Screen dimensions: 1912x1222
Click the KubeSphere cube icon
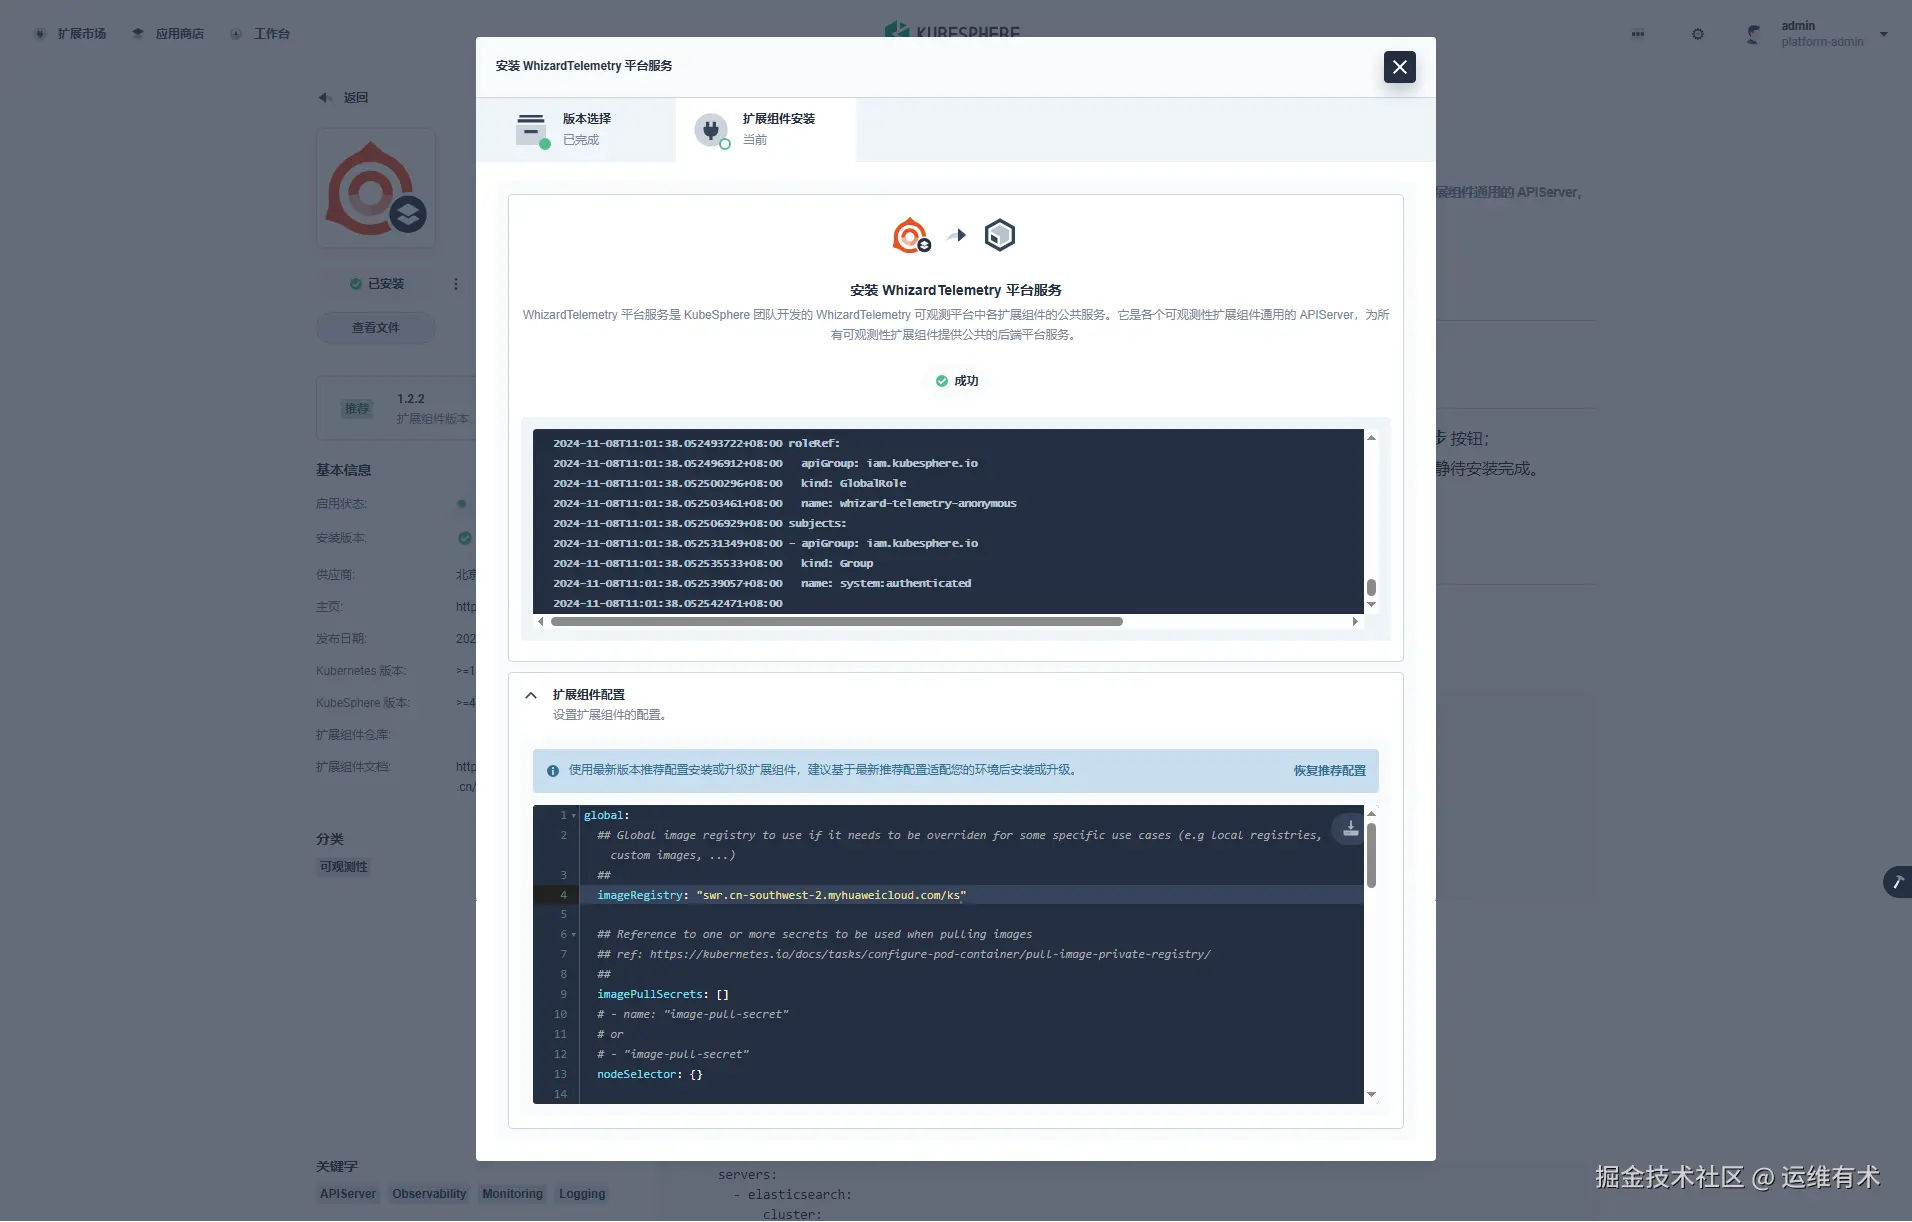coord(1000,235)
